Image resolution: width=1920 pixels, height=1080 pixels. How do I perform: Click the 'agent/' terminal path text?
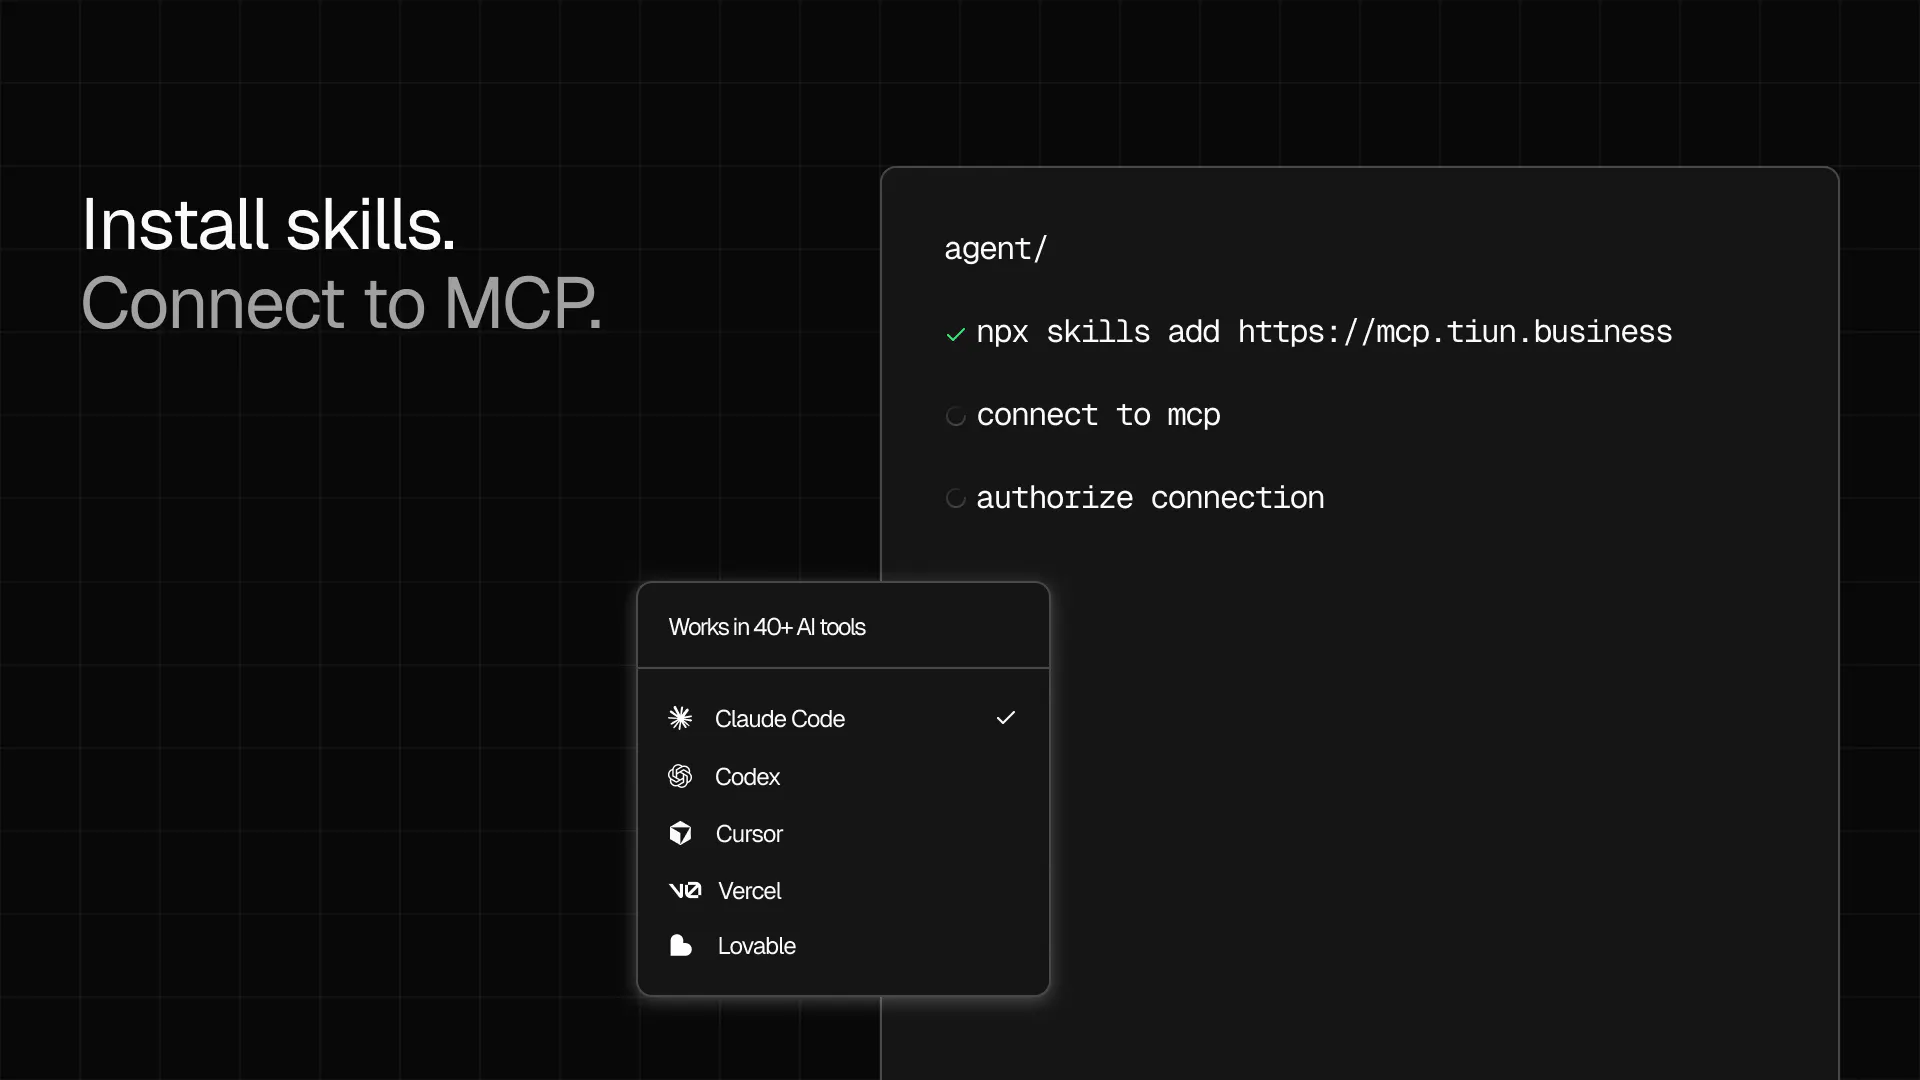pyautogui.click(x=995, y=248)
